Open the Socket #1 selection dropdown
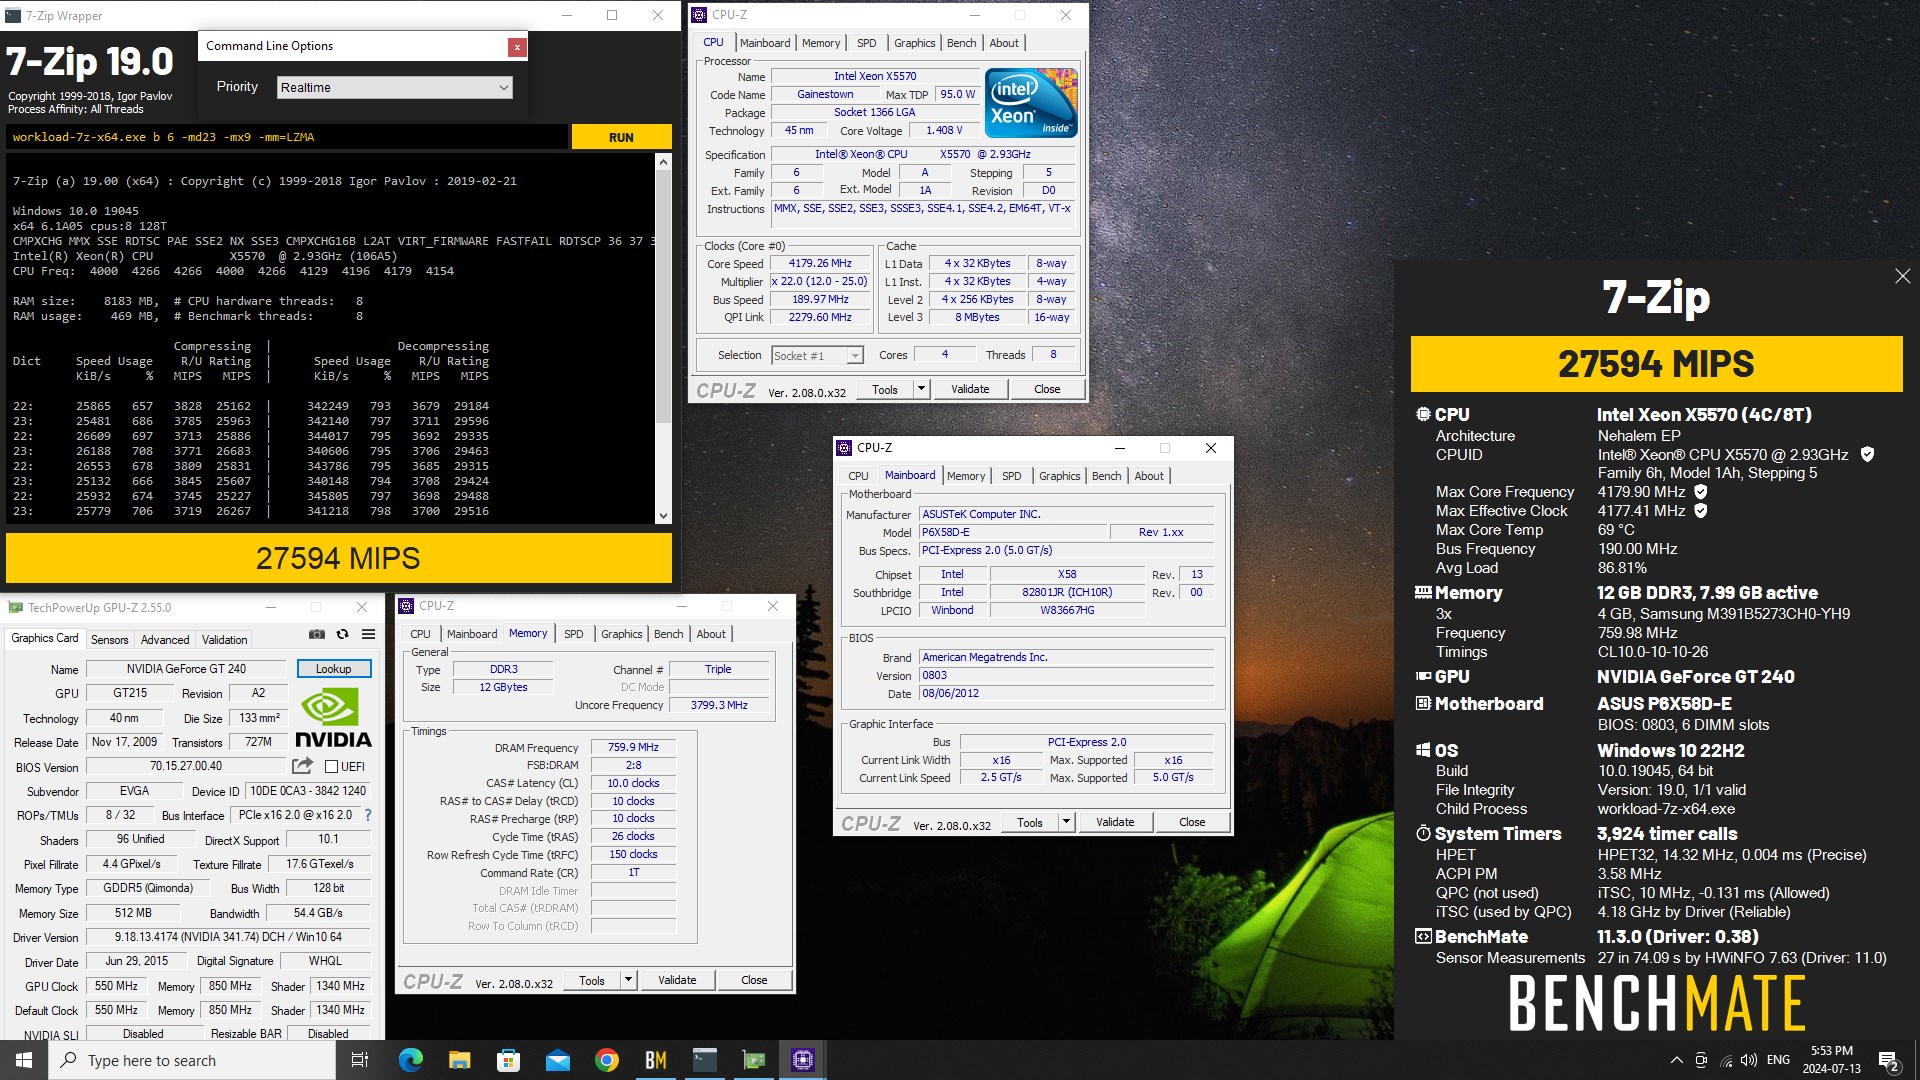 point(817,355)
